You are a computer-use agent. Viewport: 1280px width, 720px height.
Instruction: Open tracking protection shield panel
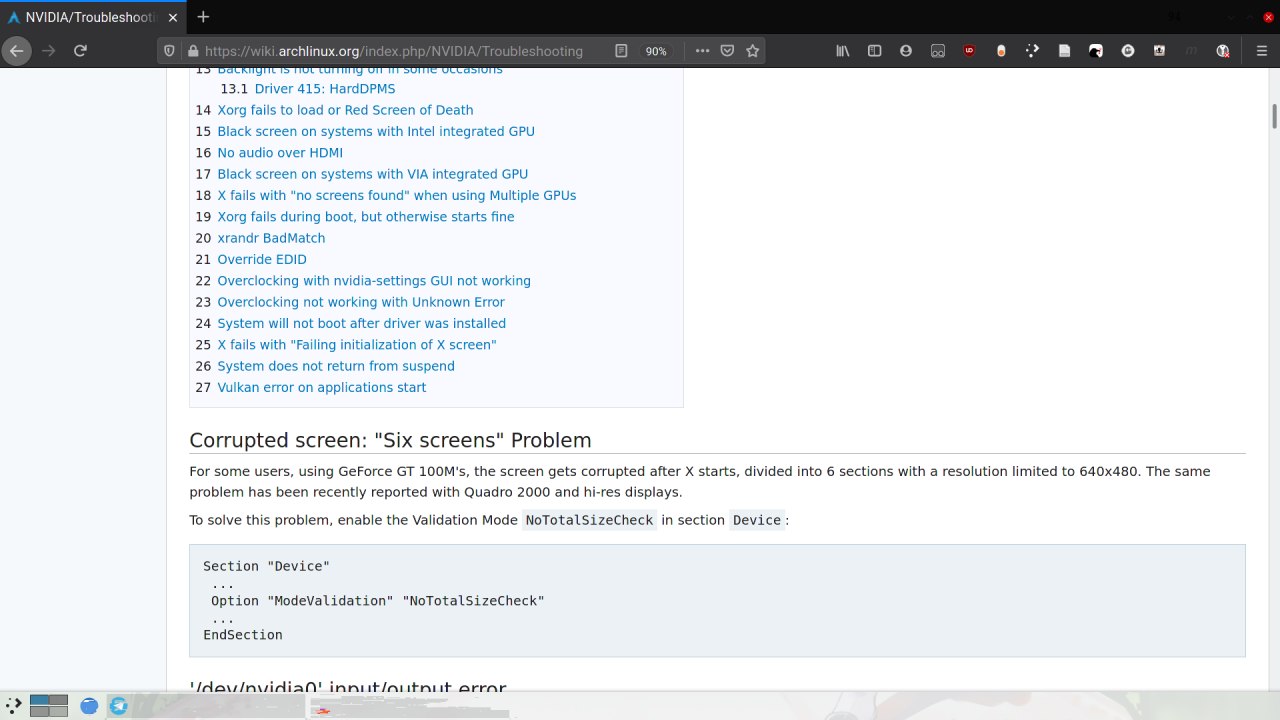point(168,50)
